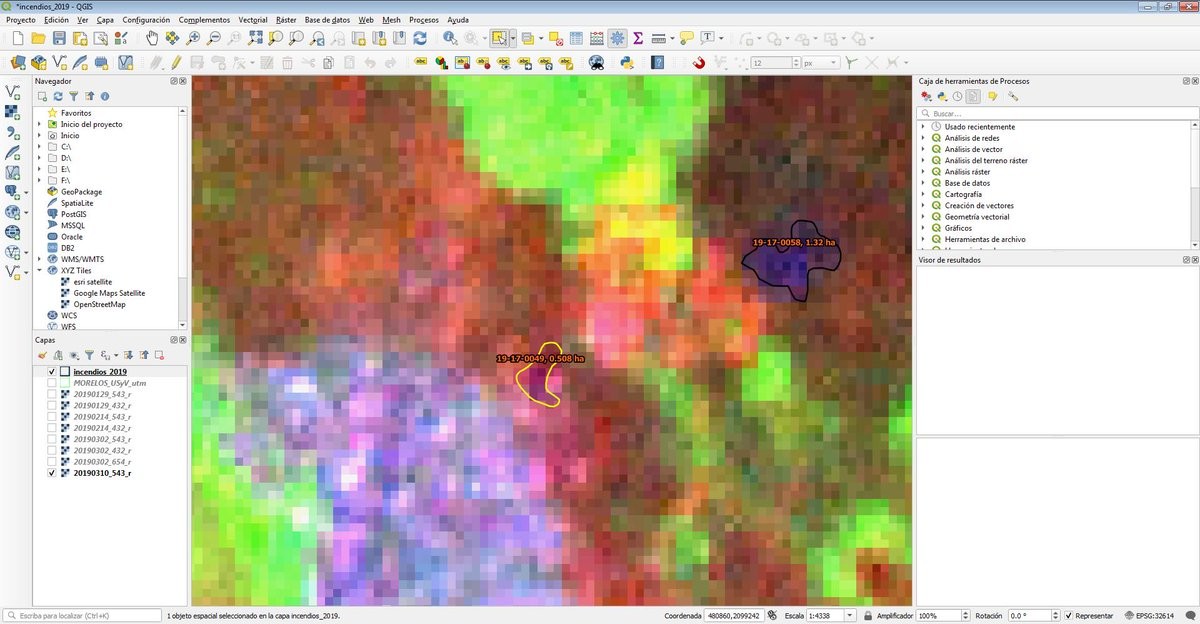Screen dimensions: 1200x624
Task: Select the Identify Features tool
Action: pos(450,38)
